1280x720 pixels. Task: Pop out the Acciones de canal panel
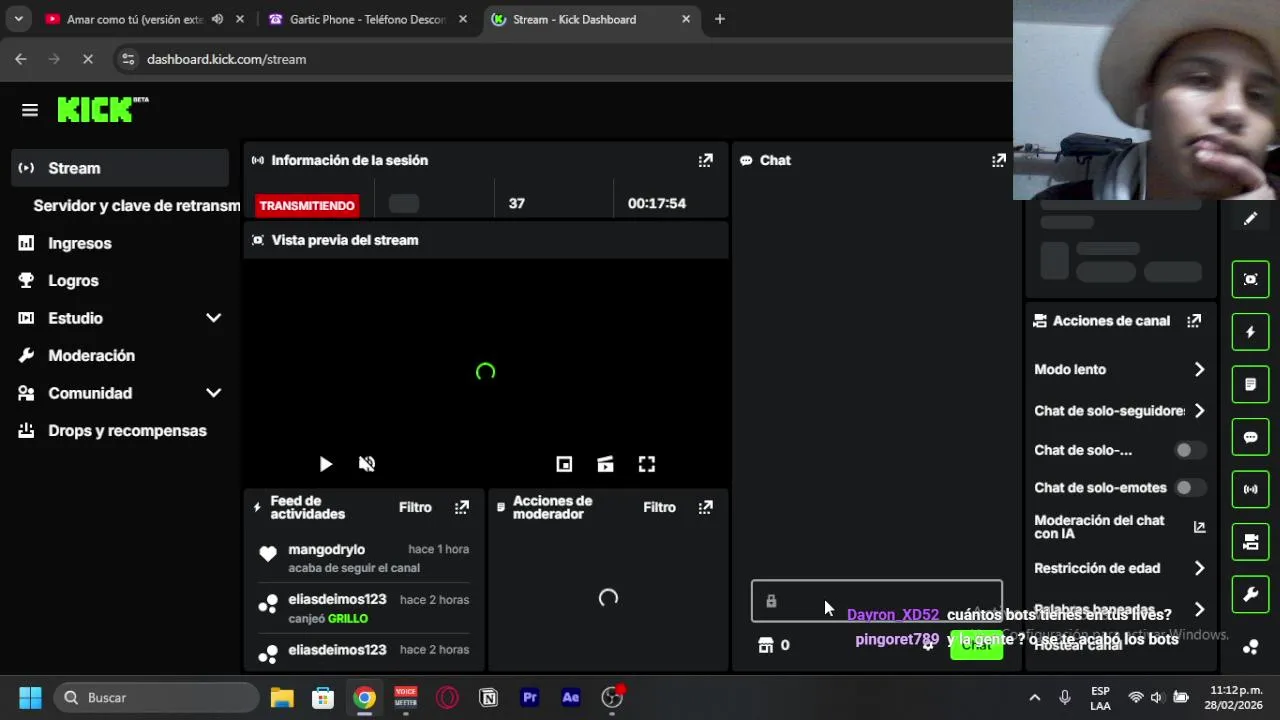[1194, 321]
